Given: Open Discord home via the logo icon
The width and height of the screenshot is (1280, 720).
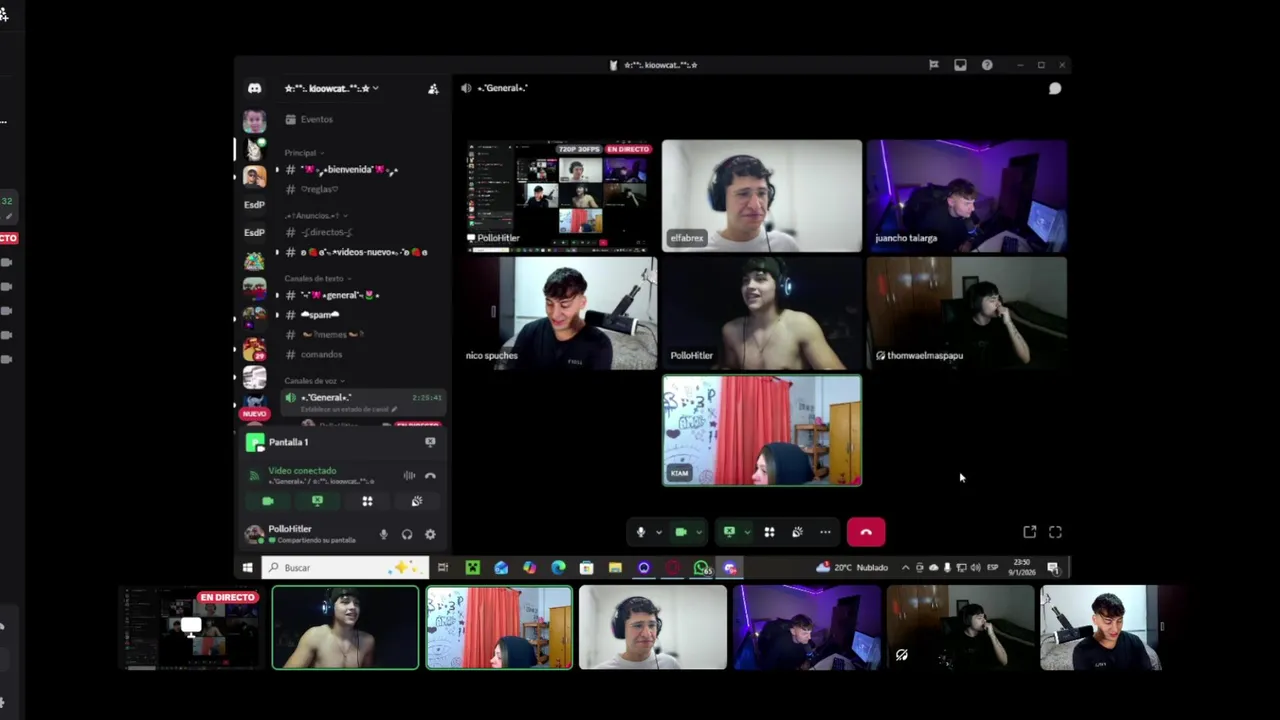Looking at the screenshot, I should (254, 88).
